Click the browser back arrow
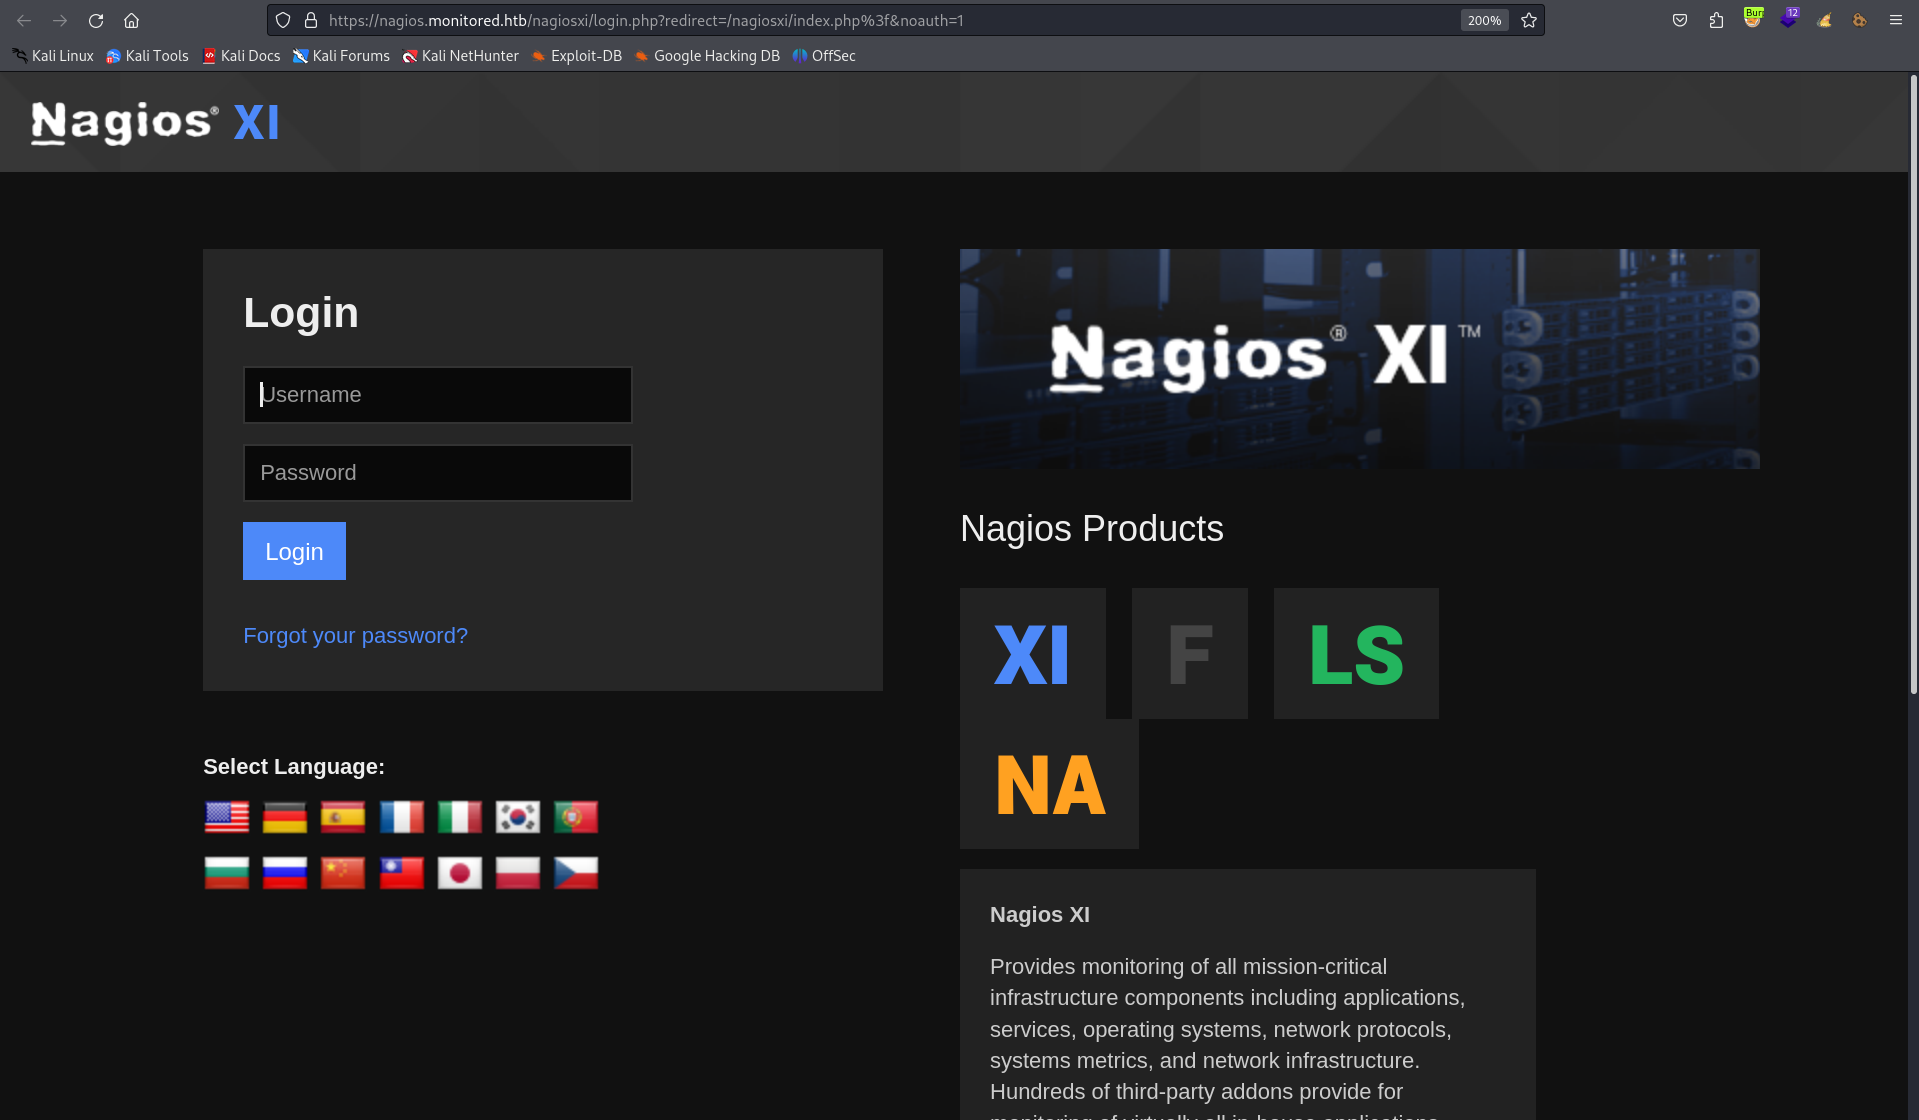Image resolution: width=1919 pixels, height=1120 pixels. pyautogui.click(x=24, y=20)
